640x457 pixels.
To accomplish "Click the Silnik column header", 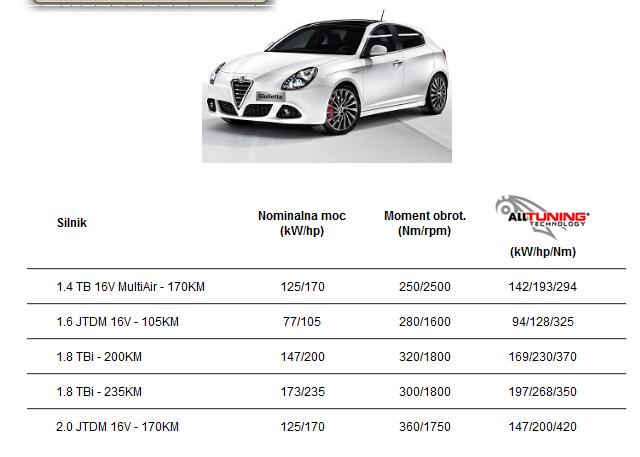I will pyautogui.click(x=72, y=223).
